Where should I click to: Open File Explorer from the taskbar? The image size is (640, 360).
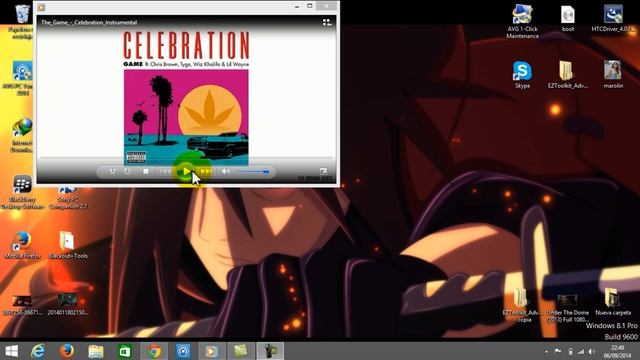pyautogui.click(x=96, y=351)
